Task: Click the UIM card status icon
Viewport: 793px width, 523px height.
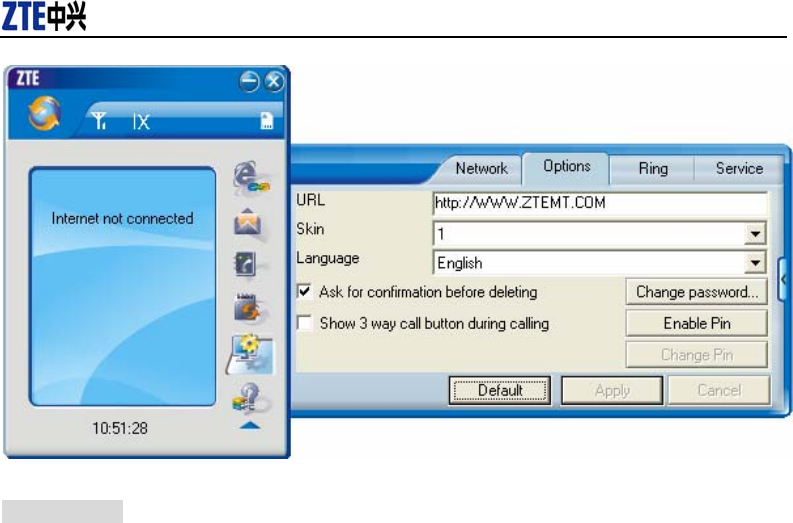Action: pyautogui.click(x=267, y=120)
